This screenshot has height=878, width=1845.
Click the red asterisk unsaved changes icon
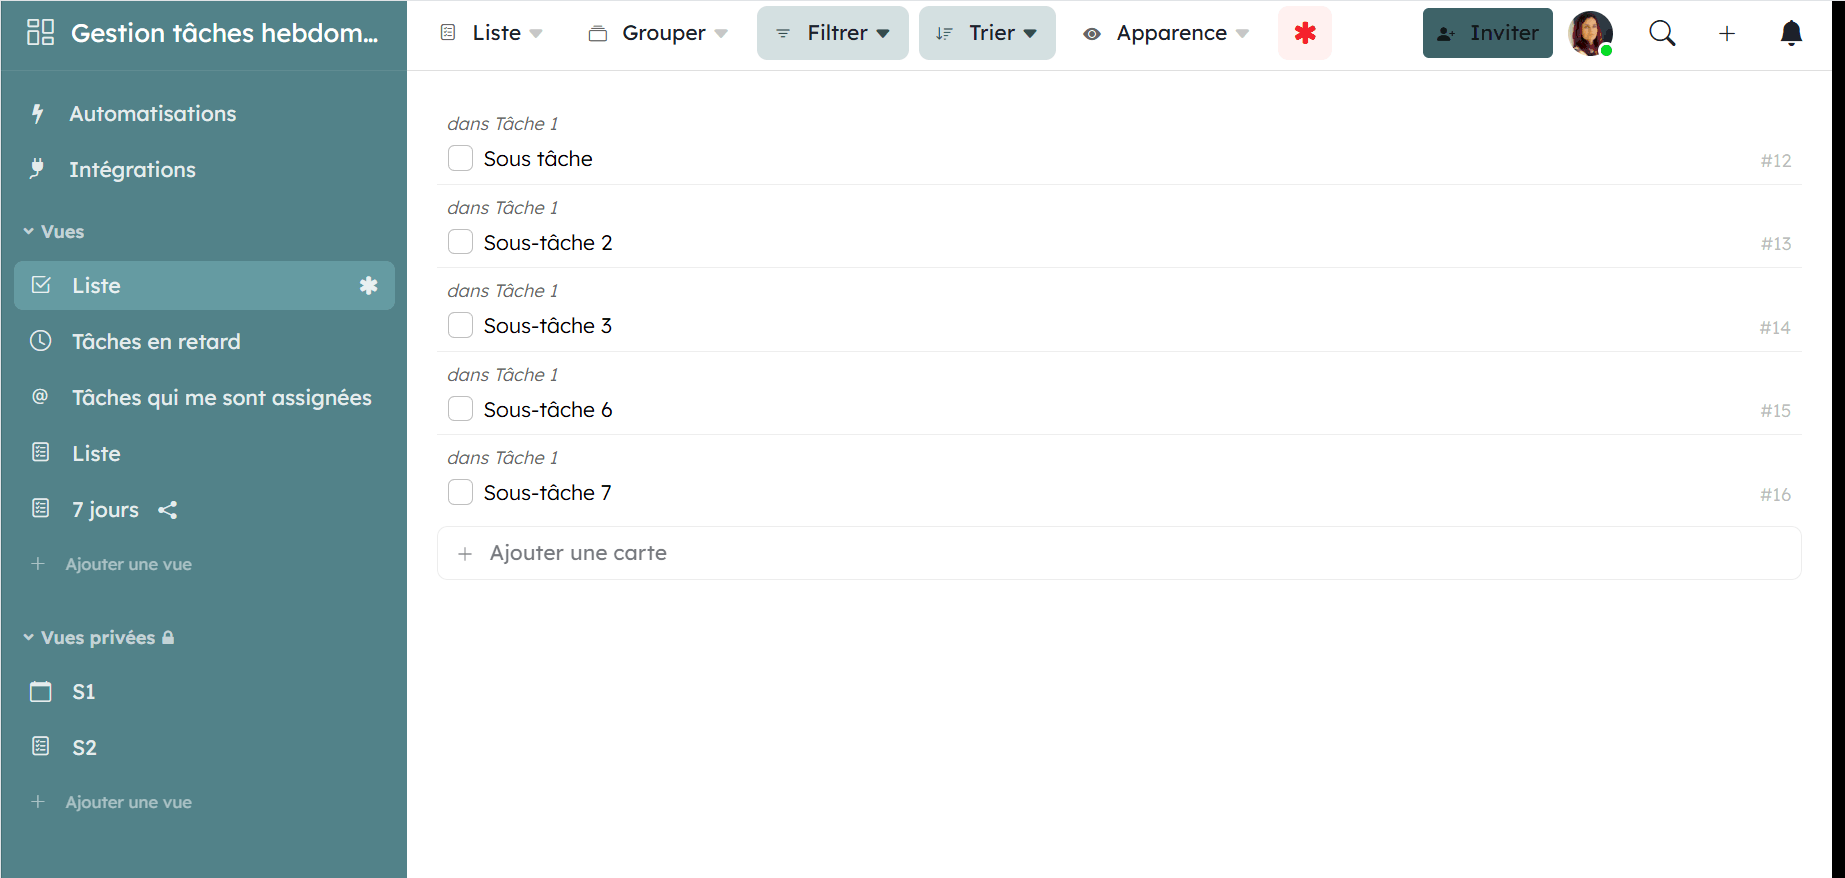point(1304,33)
